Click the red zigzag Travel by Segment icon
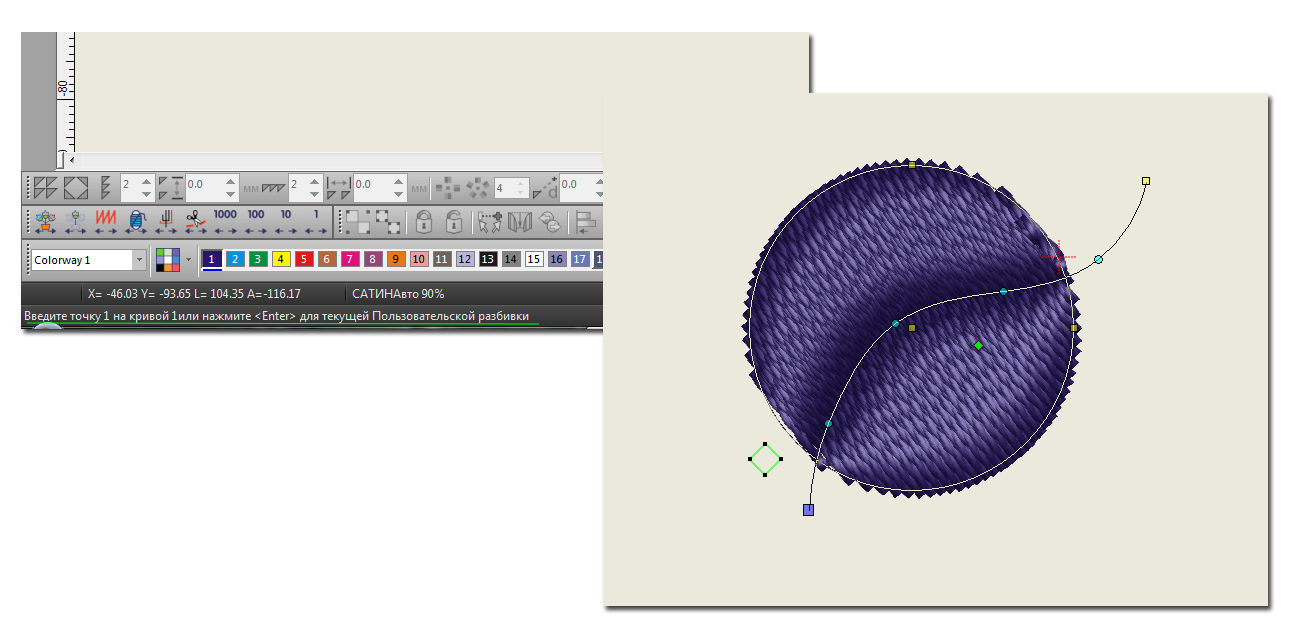This screenshot has height=621, width=1296. pyautogui.click(x=106, y=222)
